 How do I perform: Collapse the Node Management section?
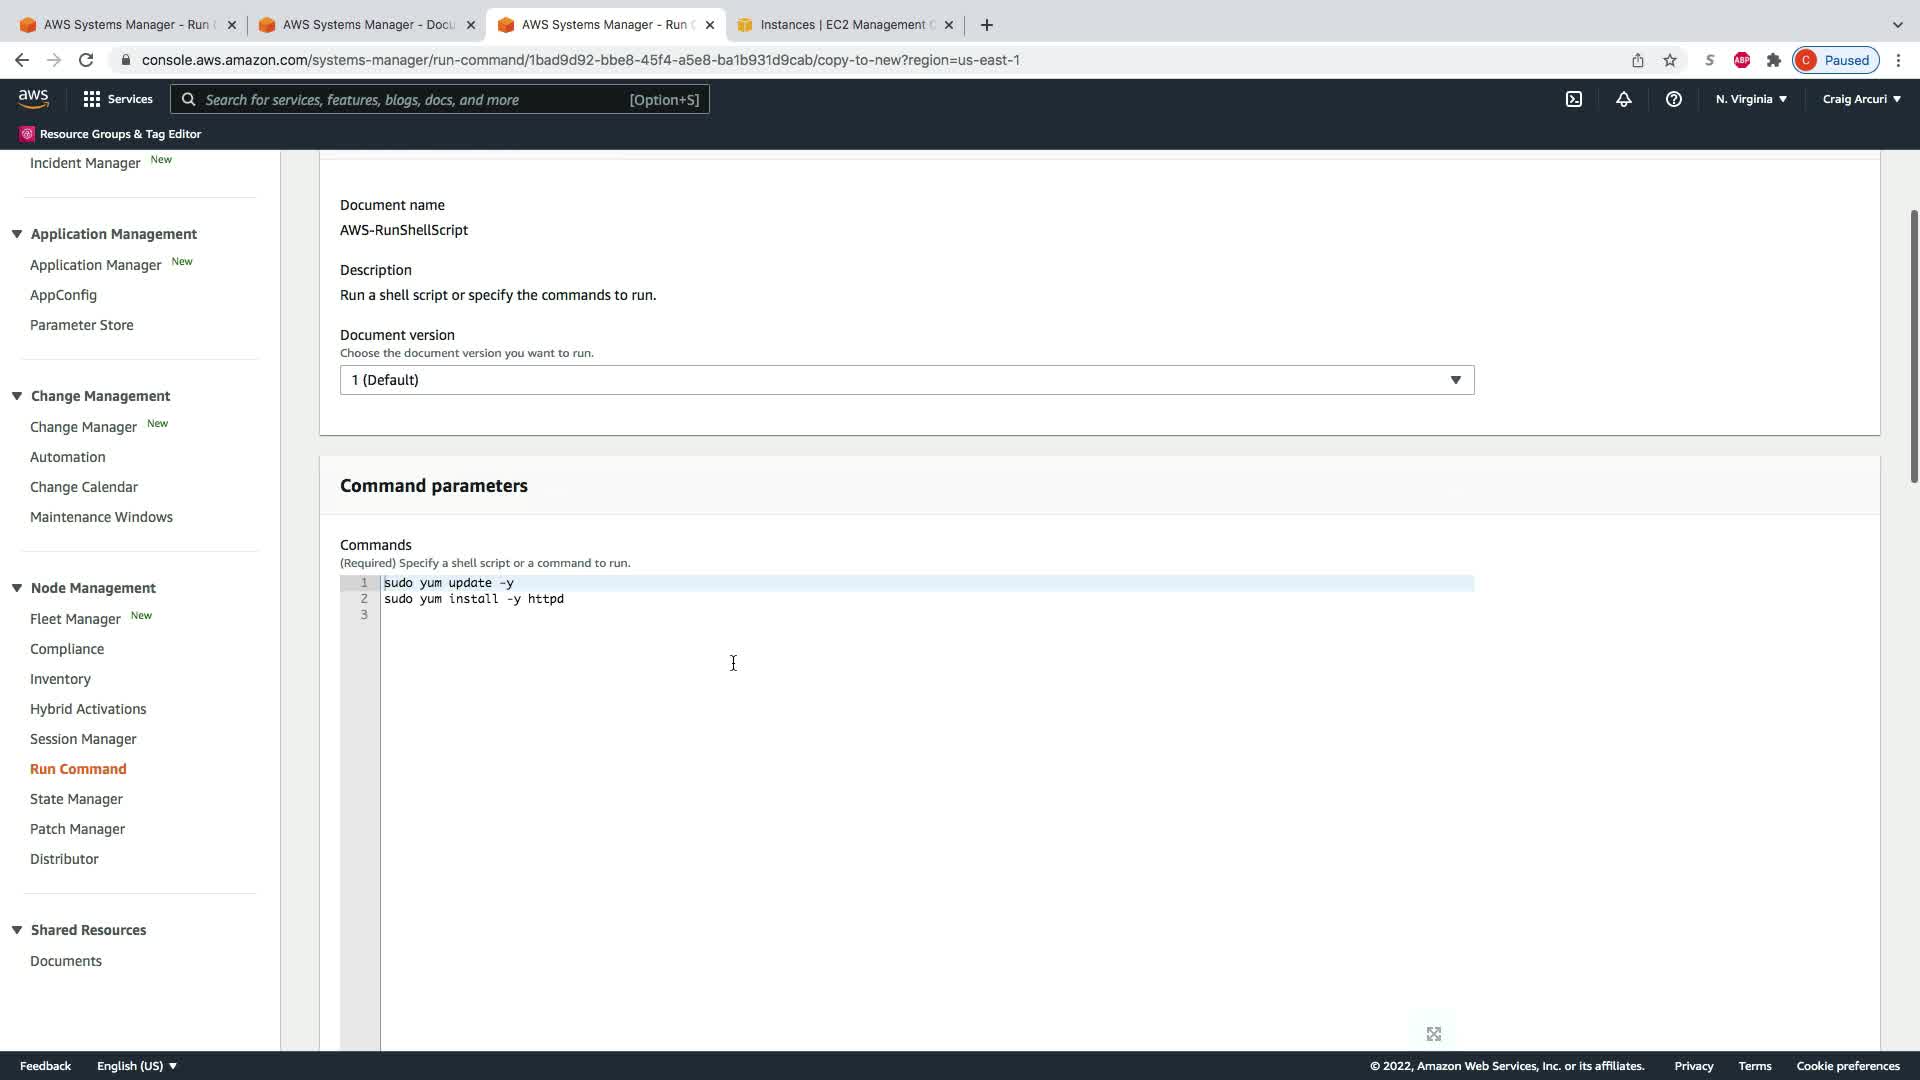pyautogui.click(x=17, y=588)
